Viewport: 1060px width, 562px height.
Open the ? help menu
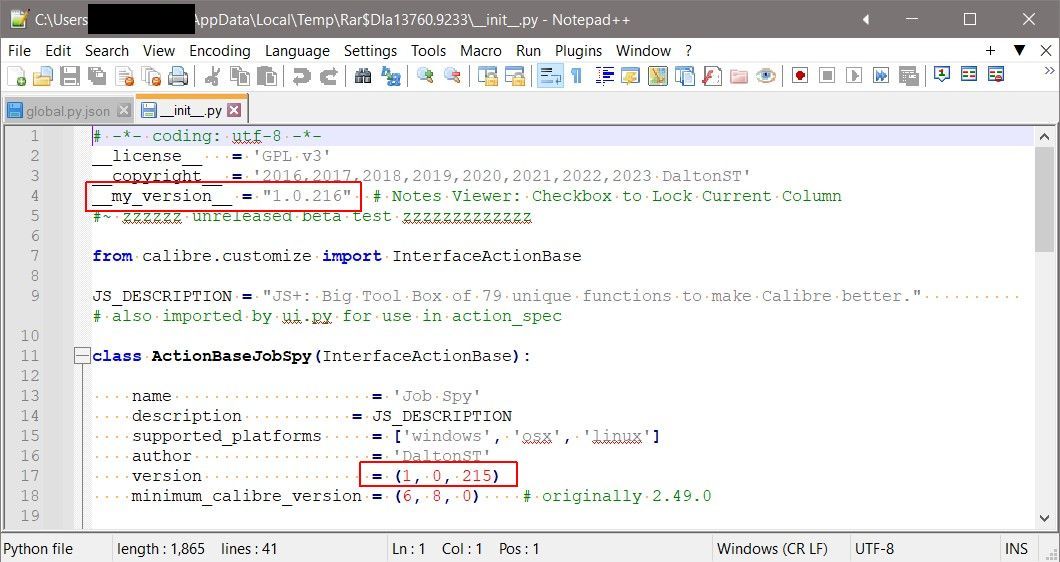(x=688, y=51)
